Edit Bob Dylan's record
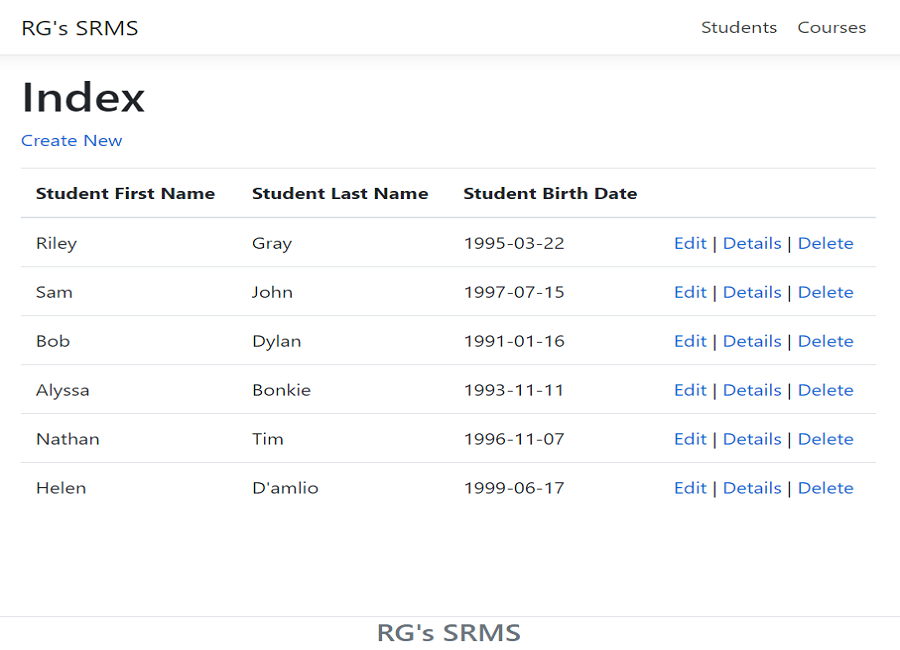The height and width of the screenshot is (650, 900). click(x=690, y=341)
